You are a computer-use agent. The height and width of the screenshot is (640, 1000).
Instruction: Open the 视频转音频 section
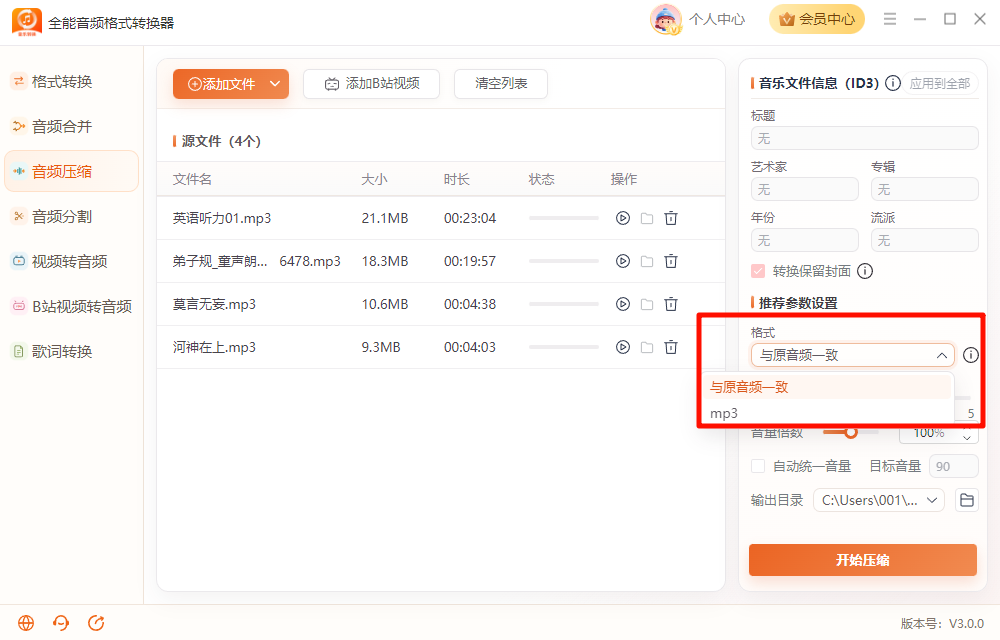(x=71, y=261)
